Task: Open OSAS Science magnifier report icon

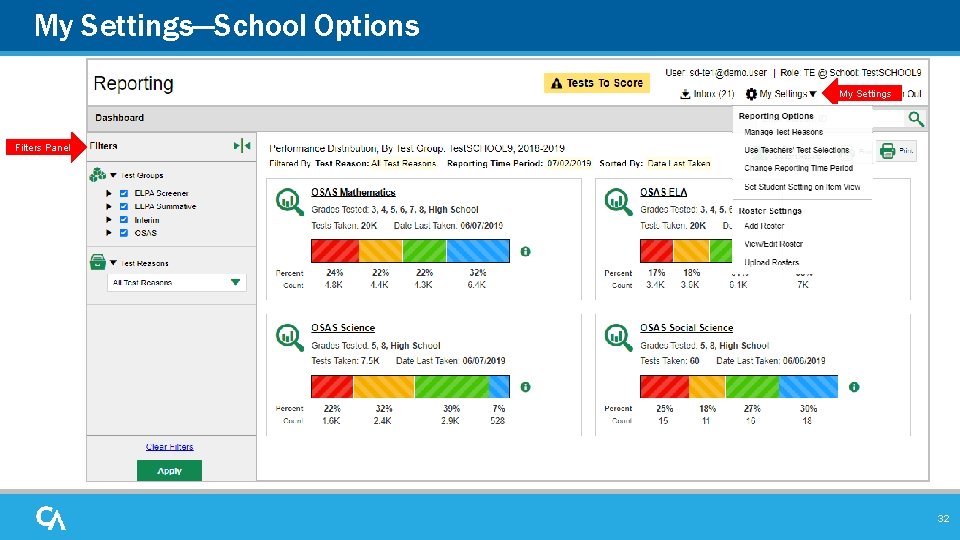Action: 290,337
